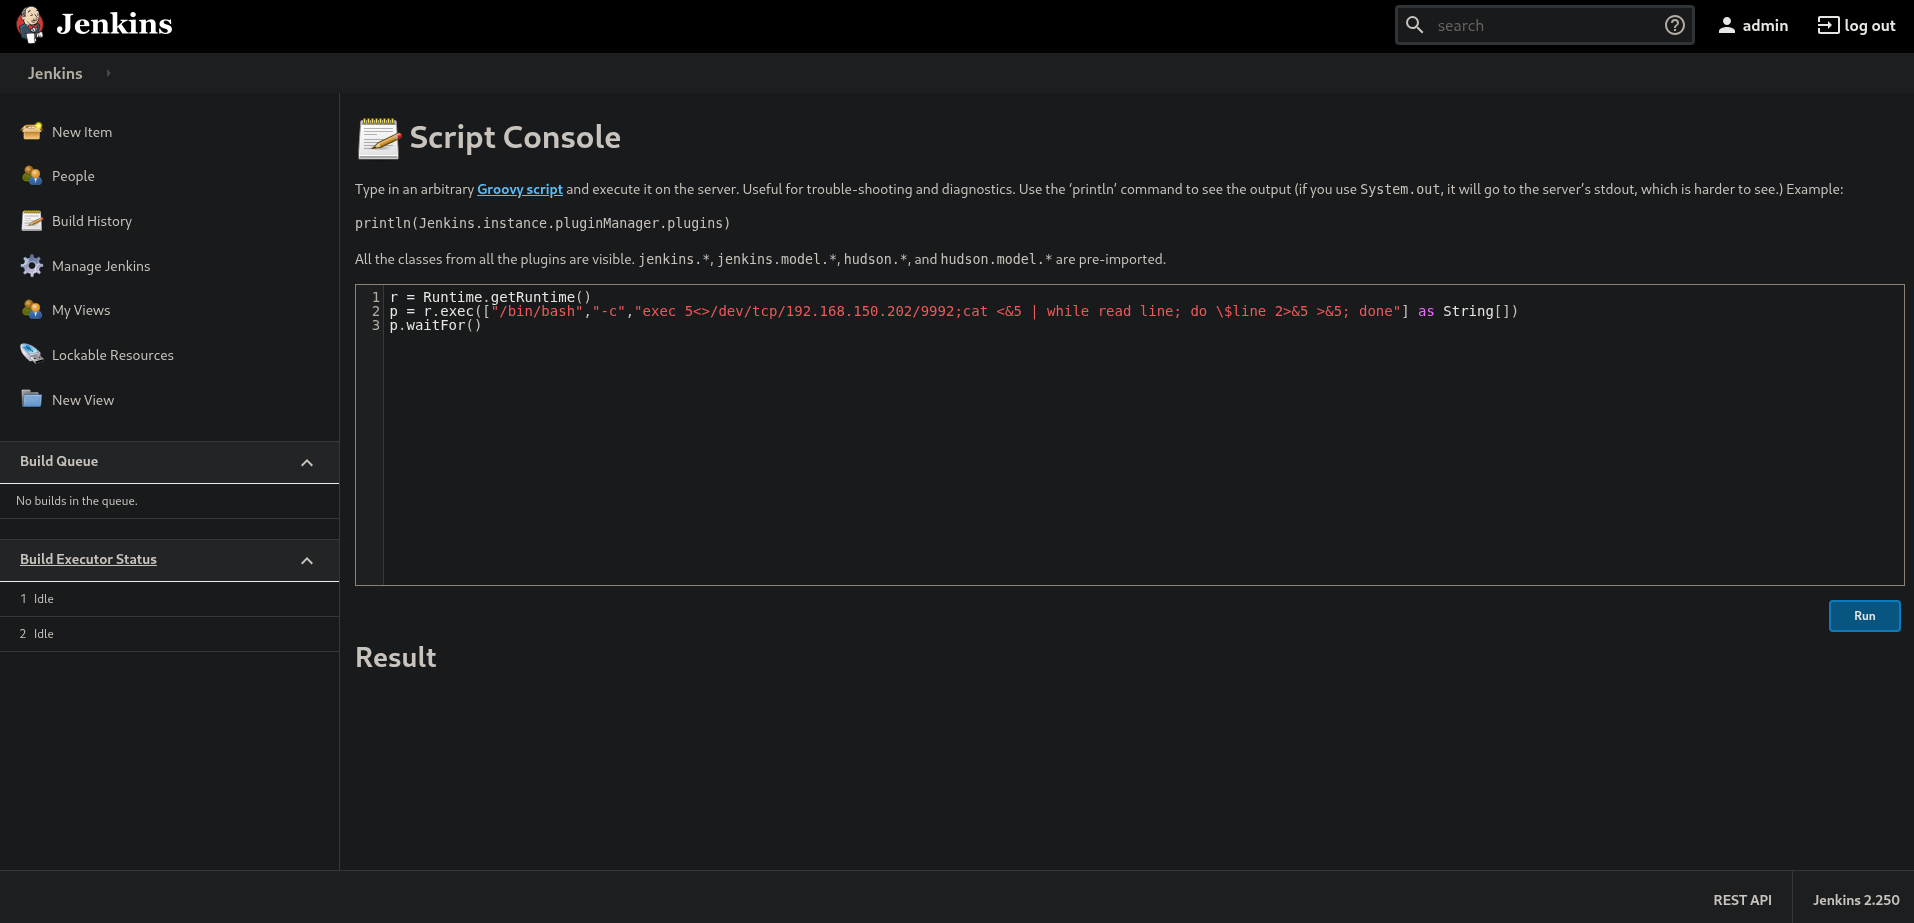Click the Jenkins 2.250 version link
The image size is (1914, 923).
(x=1856, y=900)
